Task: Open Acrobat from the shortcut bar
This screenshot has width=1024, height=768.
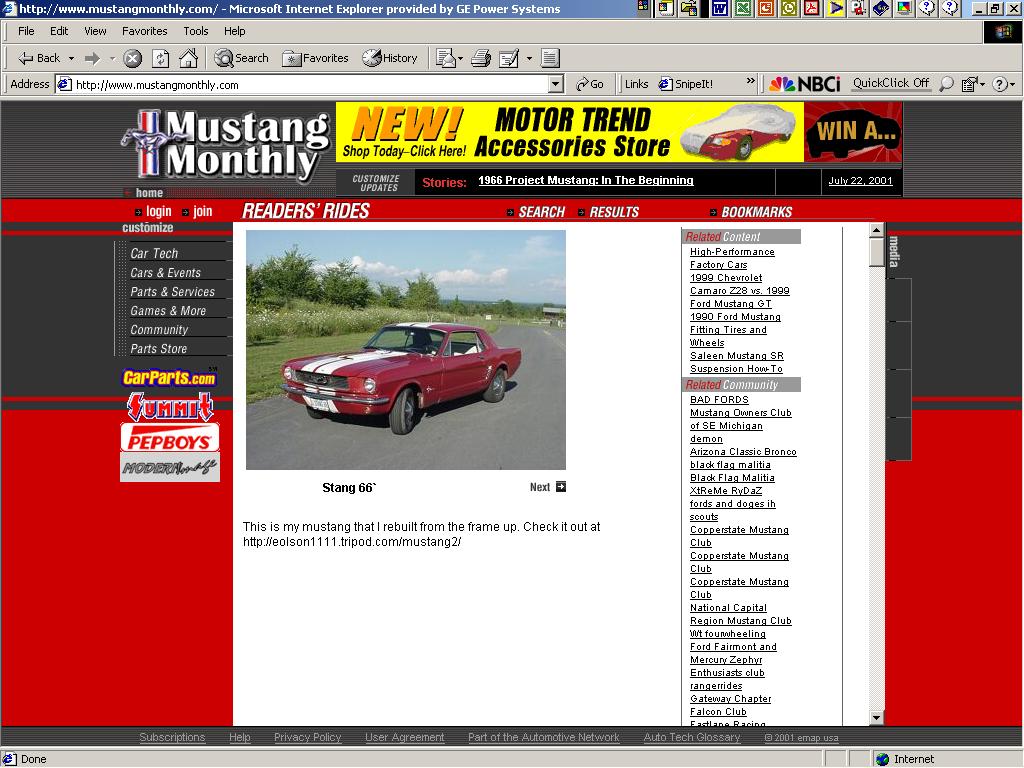Action: click(812, 8)
